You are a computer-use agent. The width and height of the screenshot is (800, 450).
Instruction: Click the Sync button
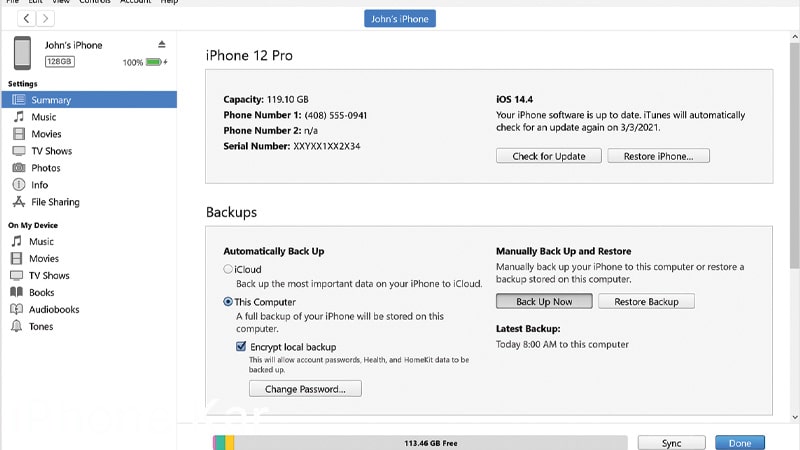click(x=671, y=443)
